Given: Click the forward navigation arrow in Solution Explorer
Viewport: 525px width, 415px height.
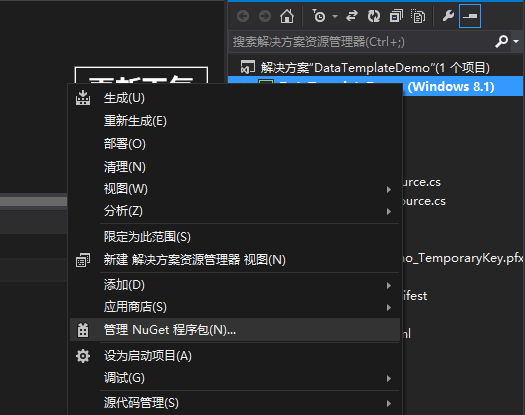Looking at the screenshot, I should 265,16.
